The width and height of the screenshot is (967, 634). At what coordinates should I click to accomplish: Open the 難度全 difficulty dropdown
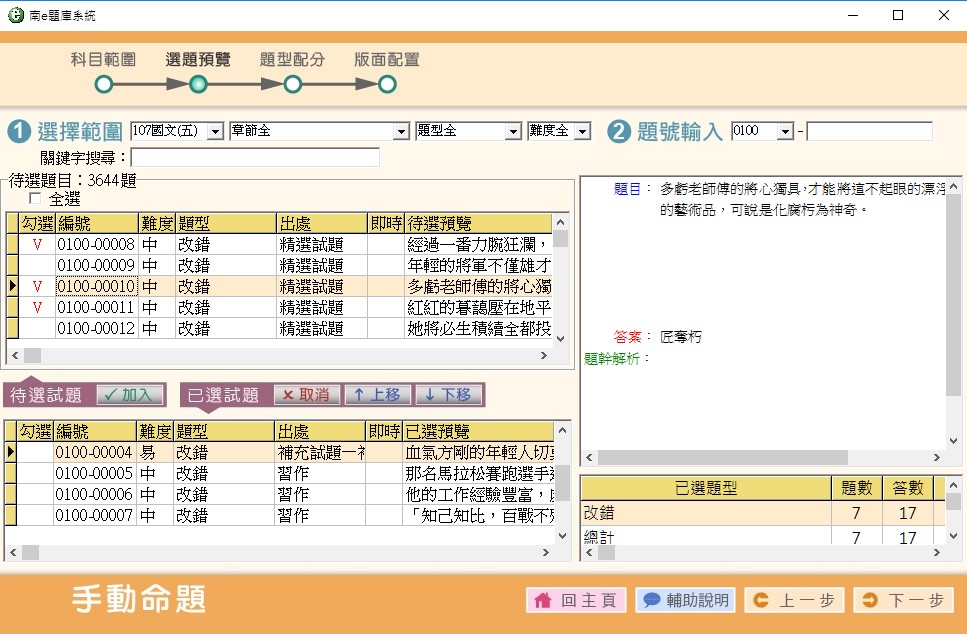582,132
